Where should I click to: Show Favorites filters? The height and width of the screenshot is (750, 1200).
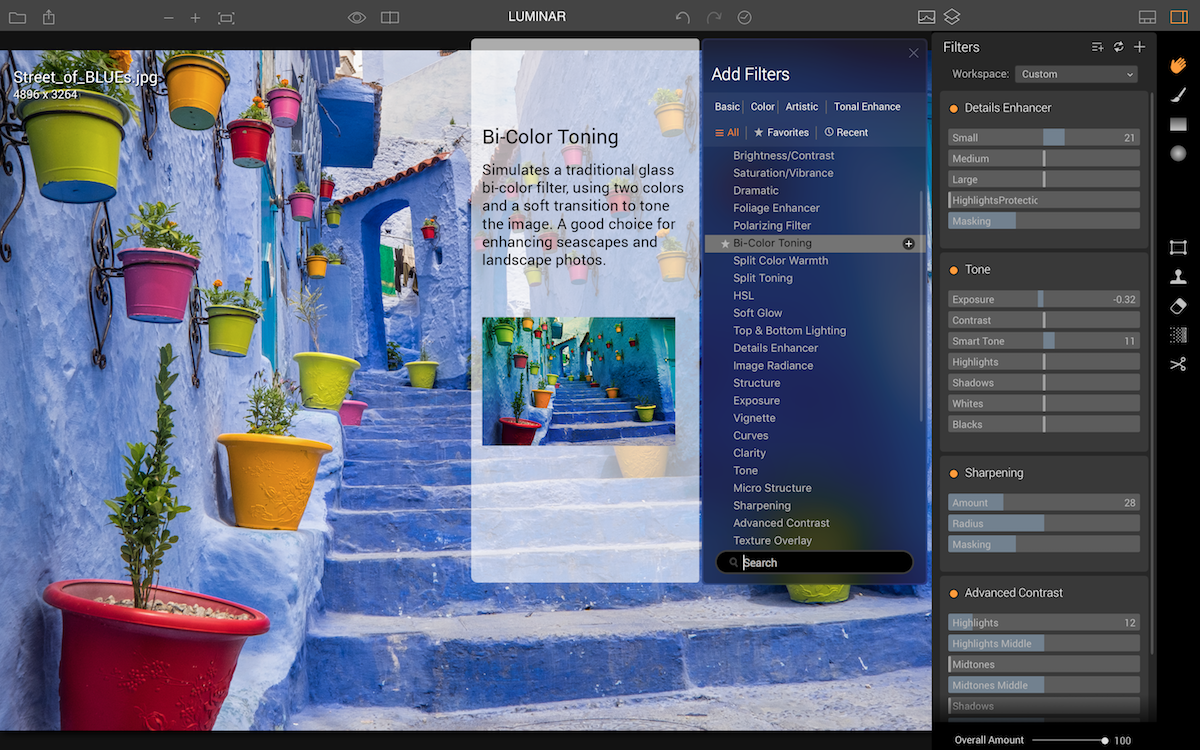781,132
